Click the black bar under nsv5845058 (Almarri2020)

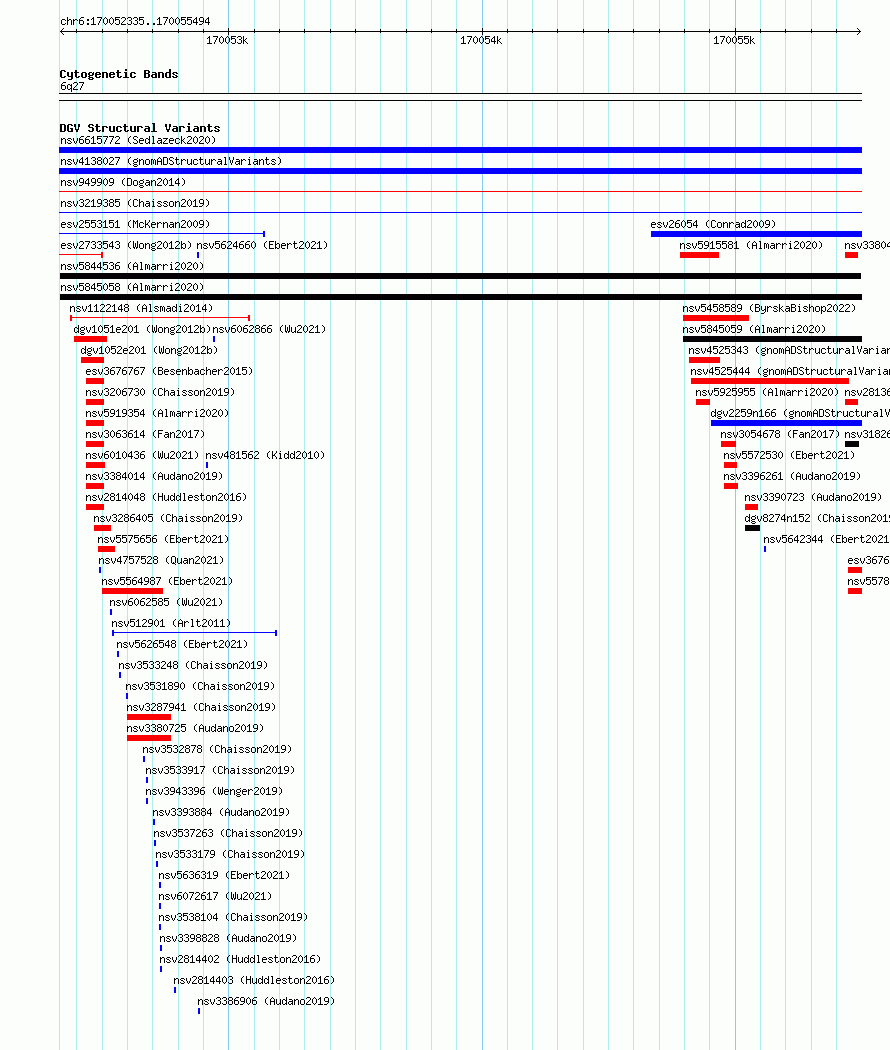(461, 297)
